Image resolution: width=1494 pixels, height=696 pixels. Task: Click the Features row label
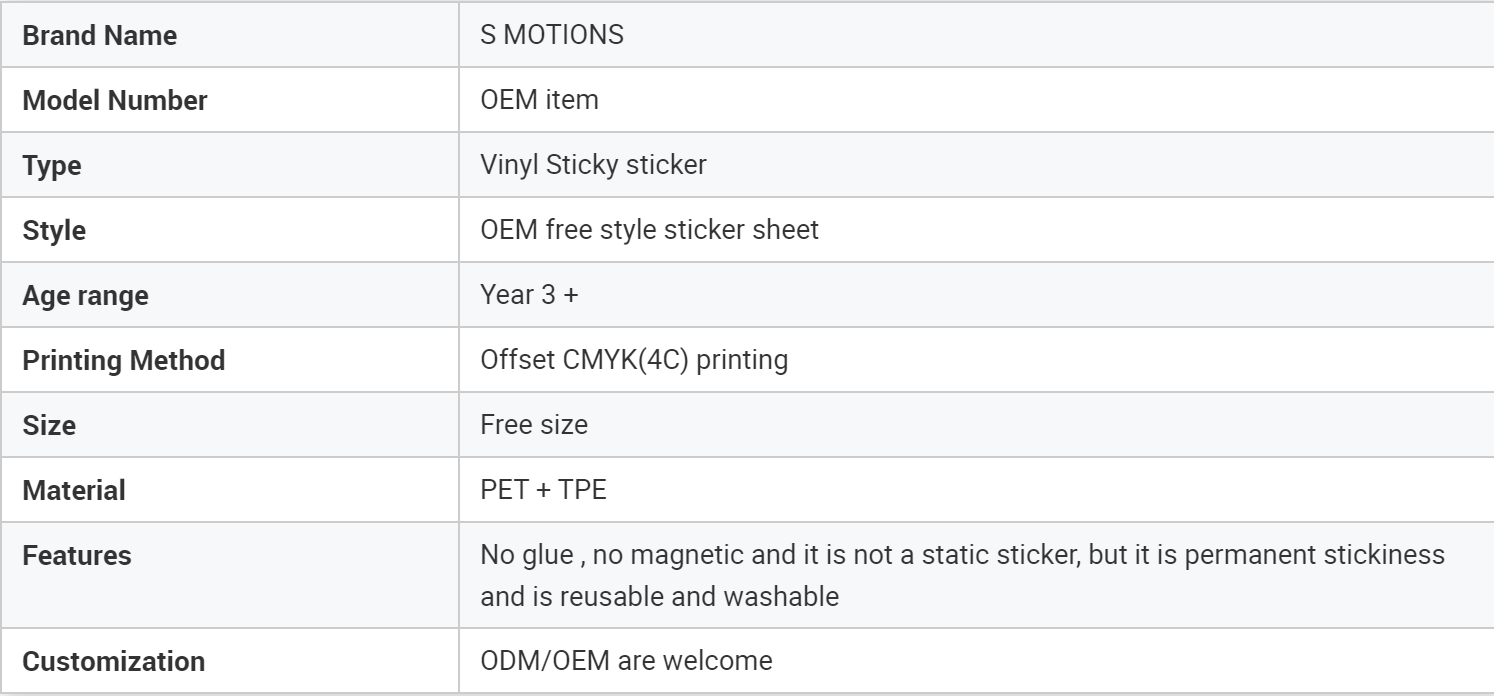pyautogui.click(x=77, y=556)
